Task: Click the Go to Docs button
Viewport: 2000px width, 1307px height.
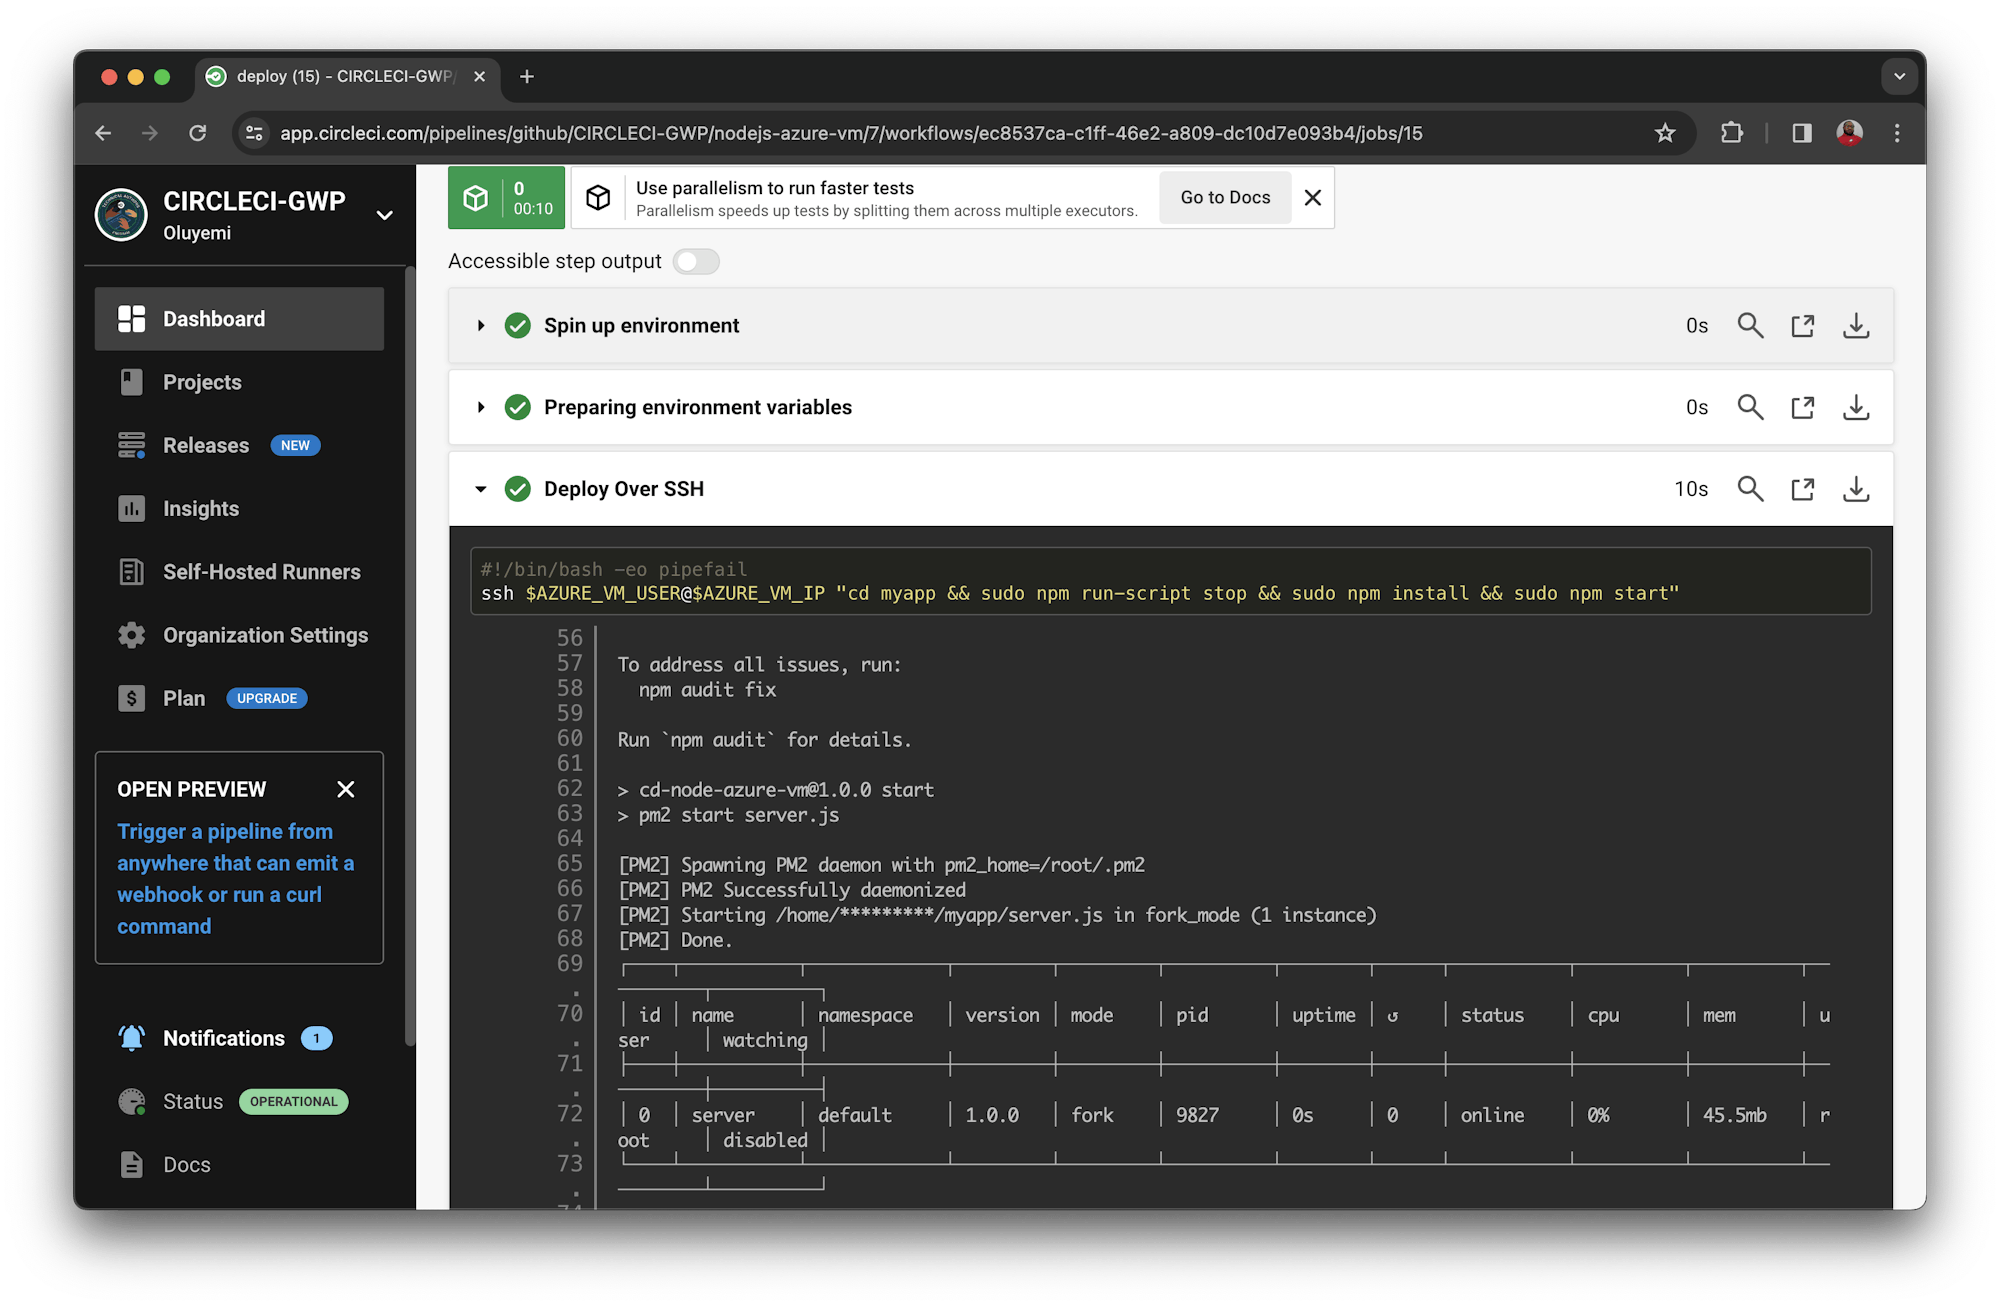Action: click(1224, 197)
